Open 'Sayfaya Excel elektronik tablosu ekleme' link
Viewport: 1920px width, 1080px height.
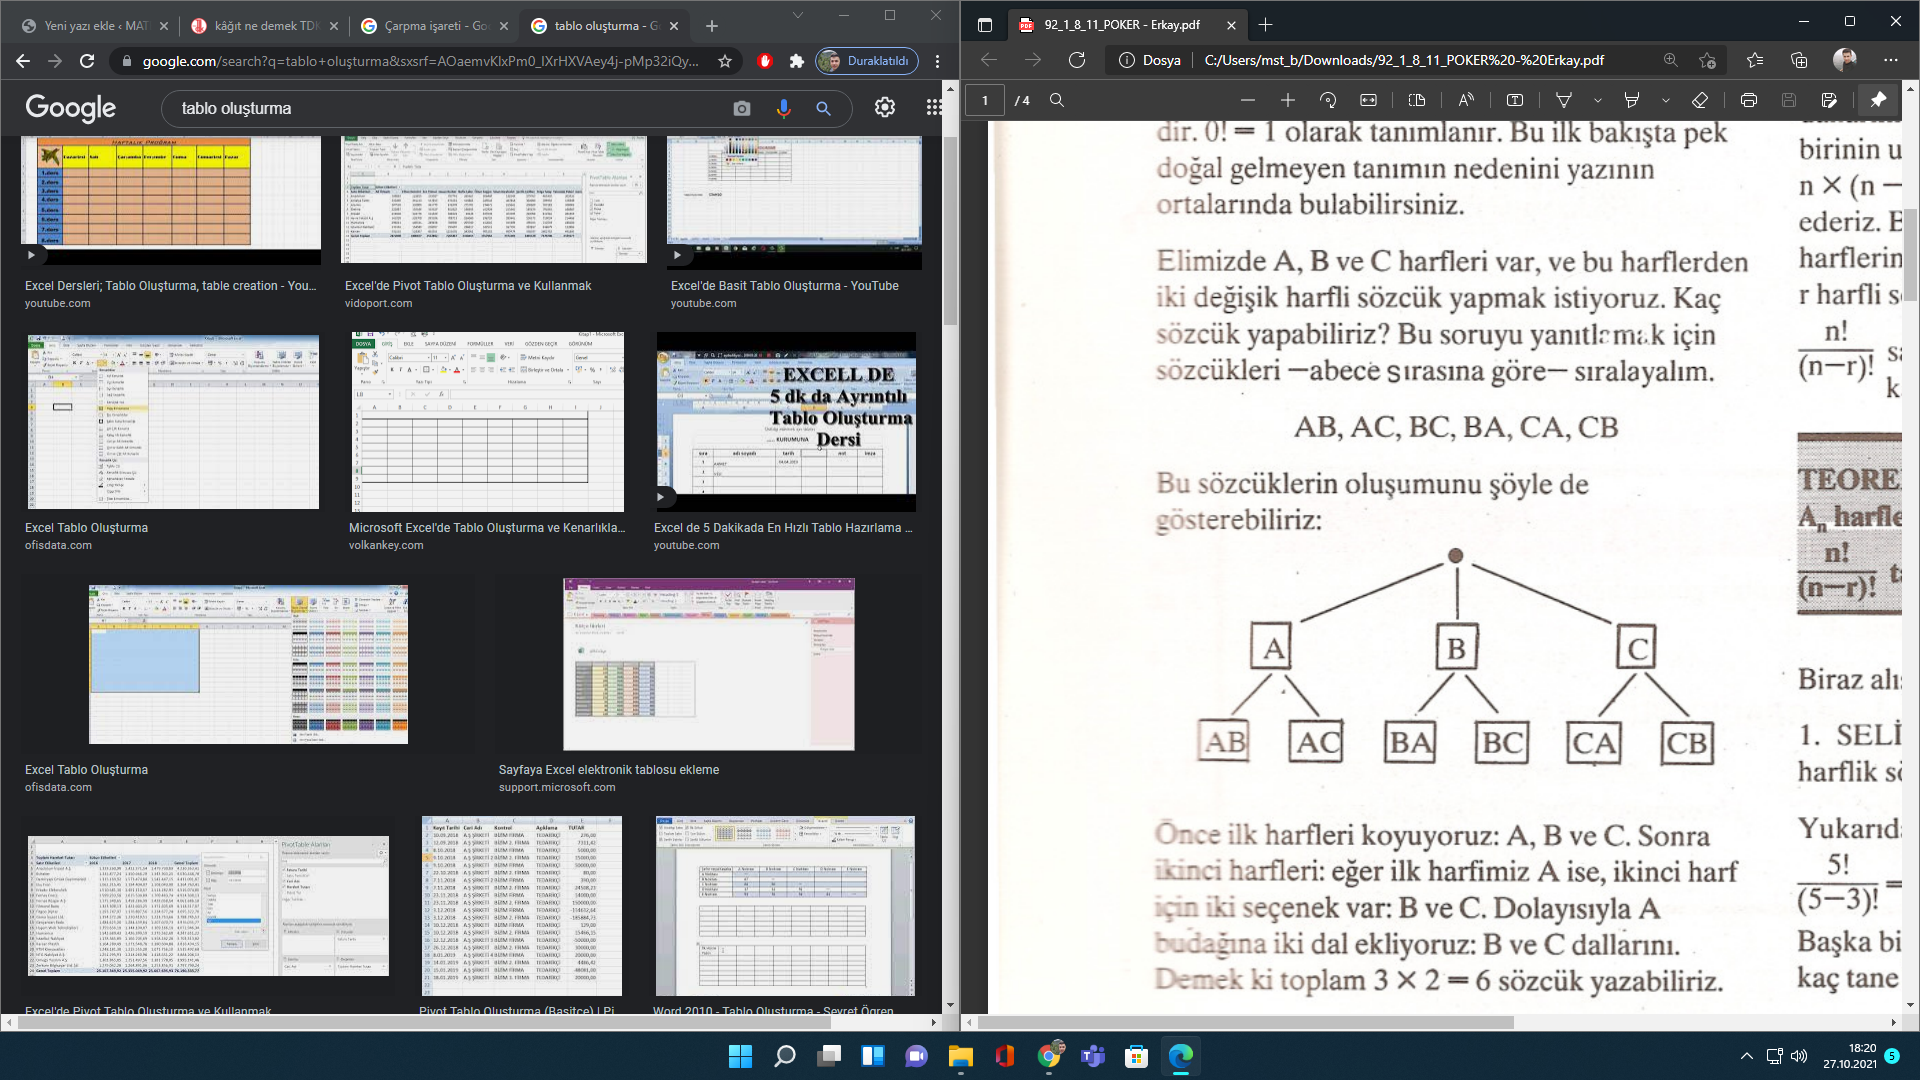click(609, 770)
